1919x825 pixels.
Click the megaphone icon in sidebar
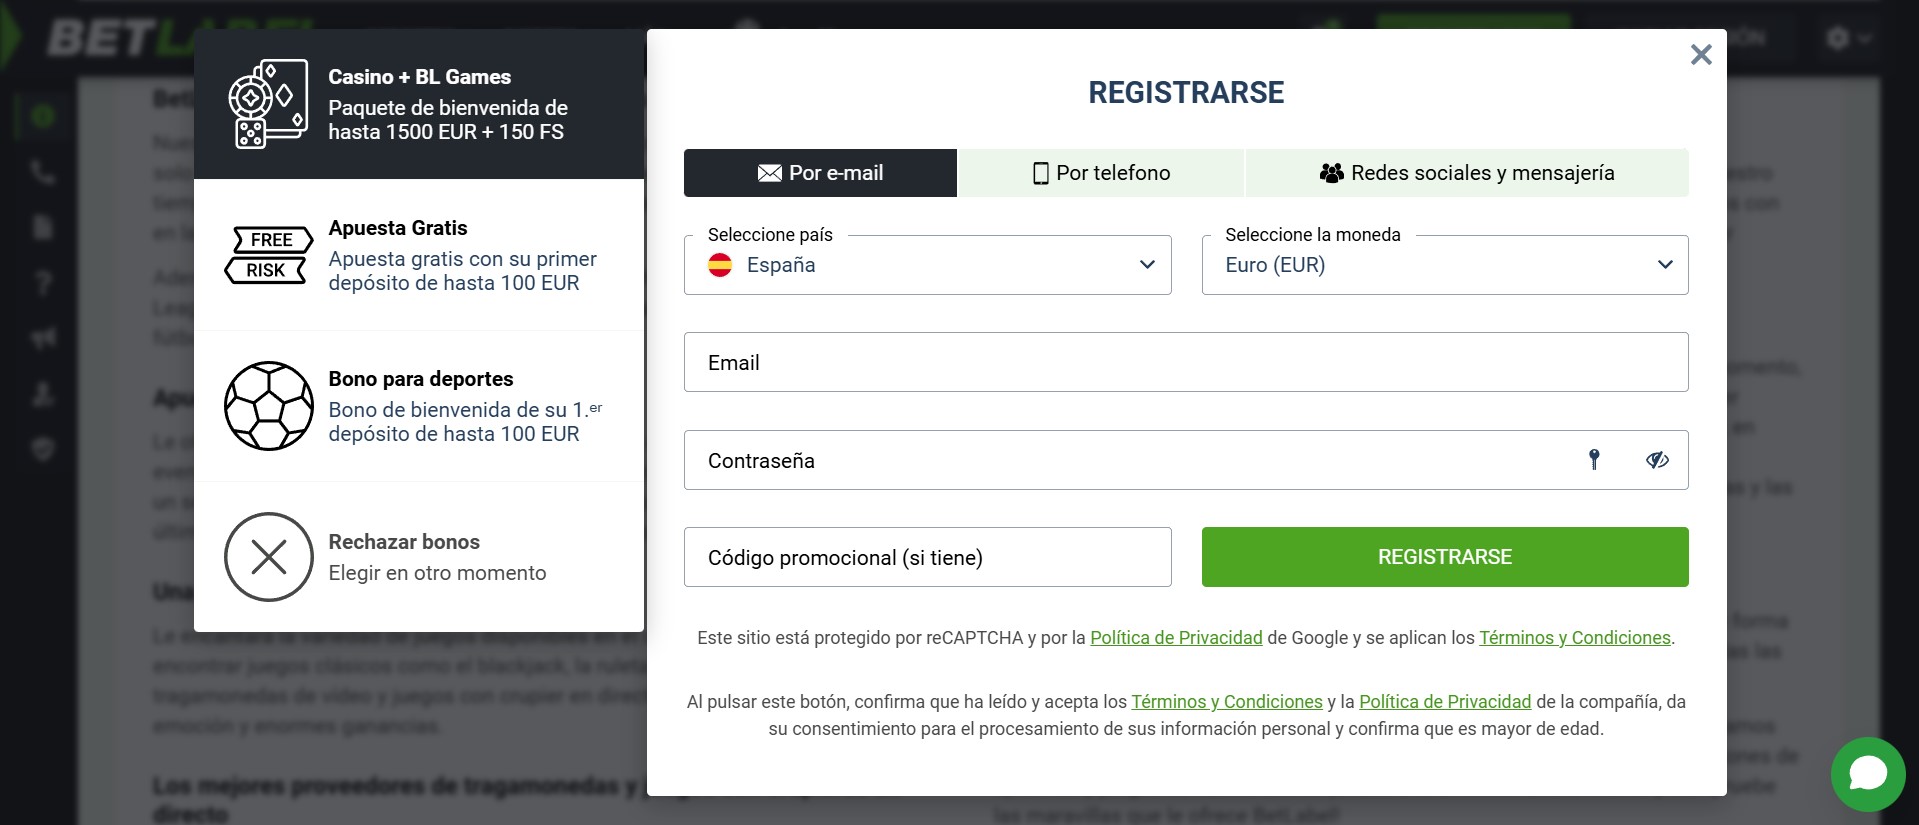42,339
